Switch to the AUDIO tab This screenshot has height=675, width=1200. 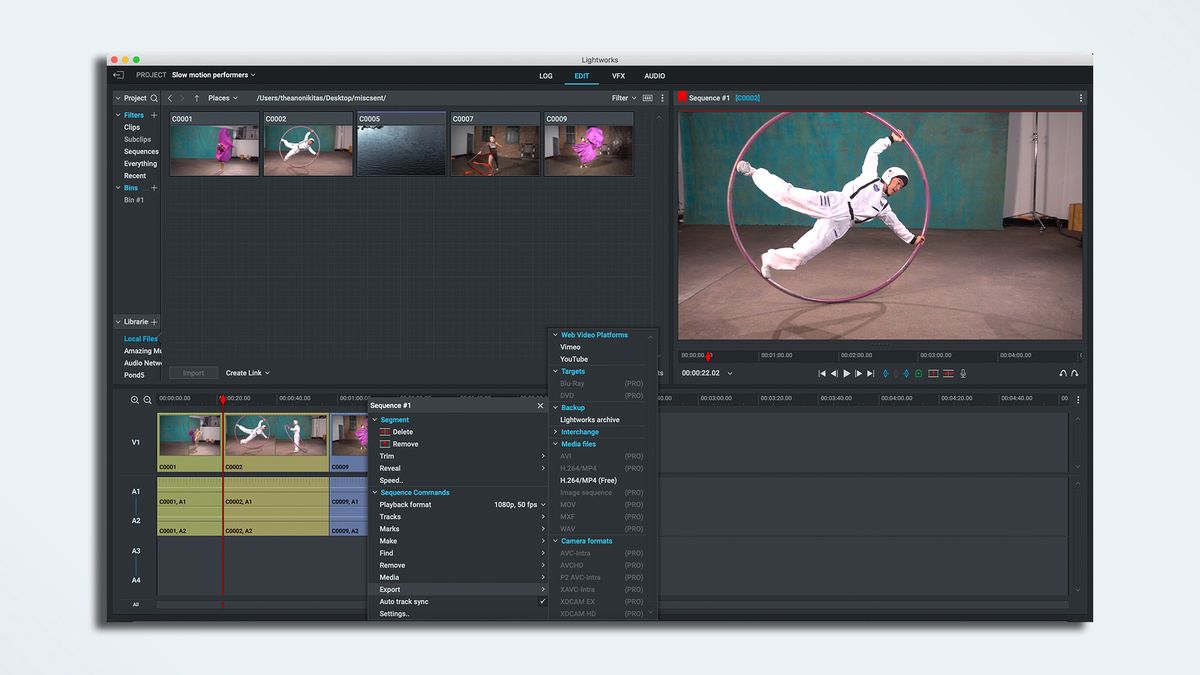(654, 76)
